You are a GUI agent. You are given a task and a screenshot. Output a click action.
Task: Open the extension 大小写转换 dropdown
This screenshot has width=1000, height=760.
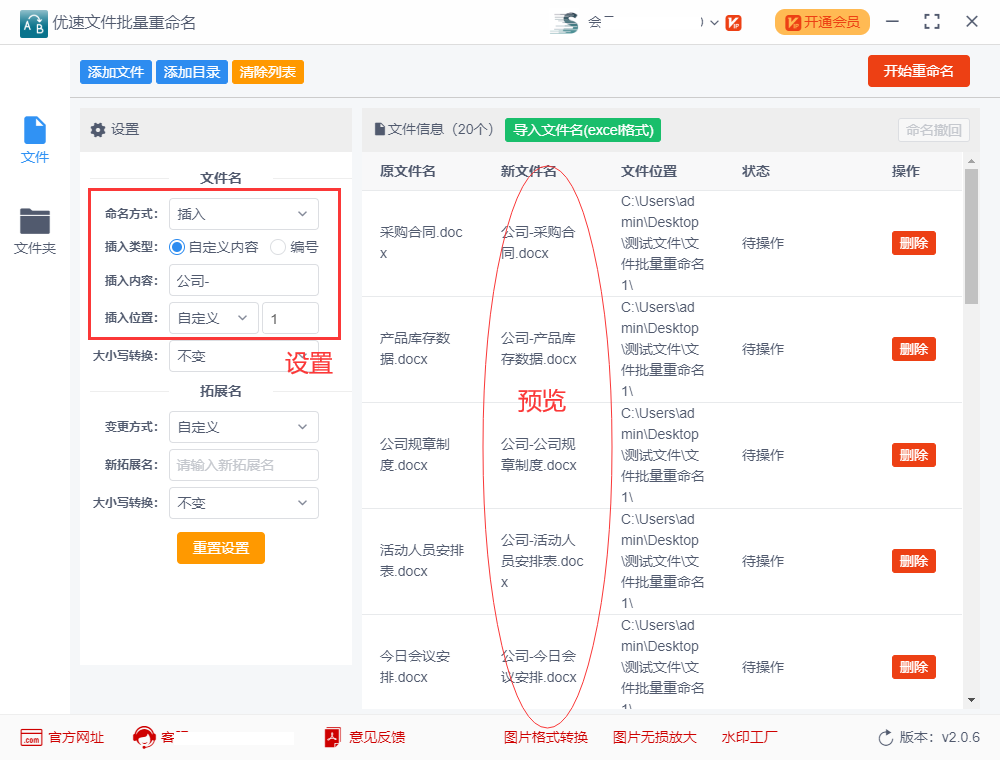(x=244, y=503)
